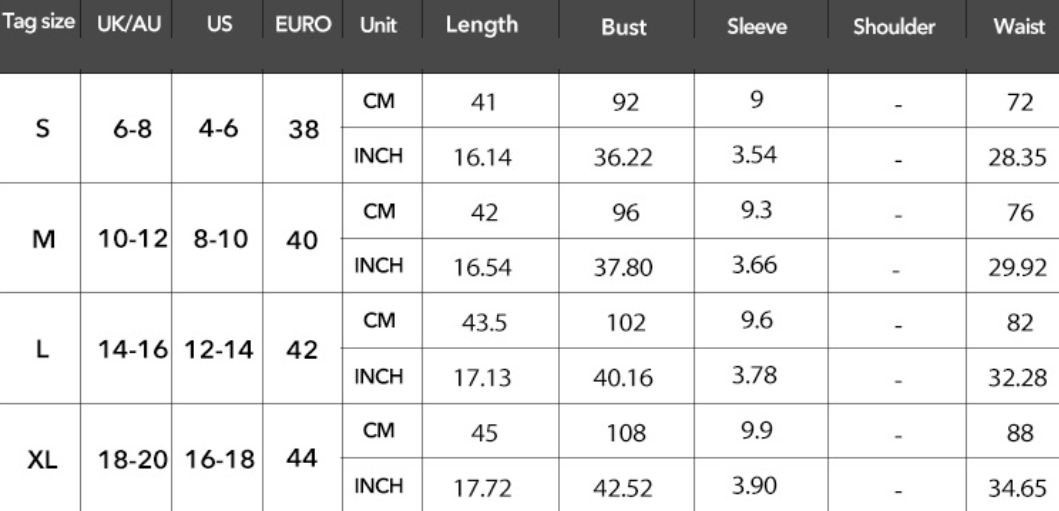The image size is (1059, 511).
Task: Click the S tag size cell
Action: [x=42, y=130]
